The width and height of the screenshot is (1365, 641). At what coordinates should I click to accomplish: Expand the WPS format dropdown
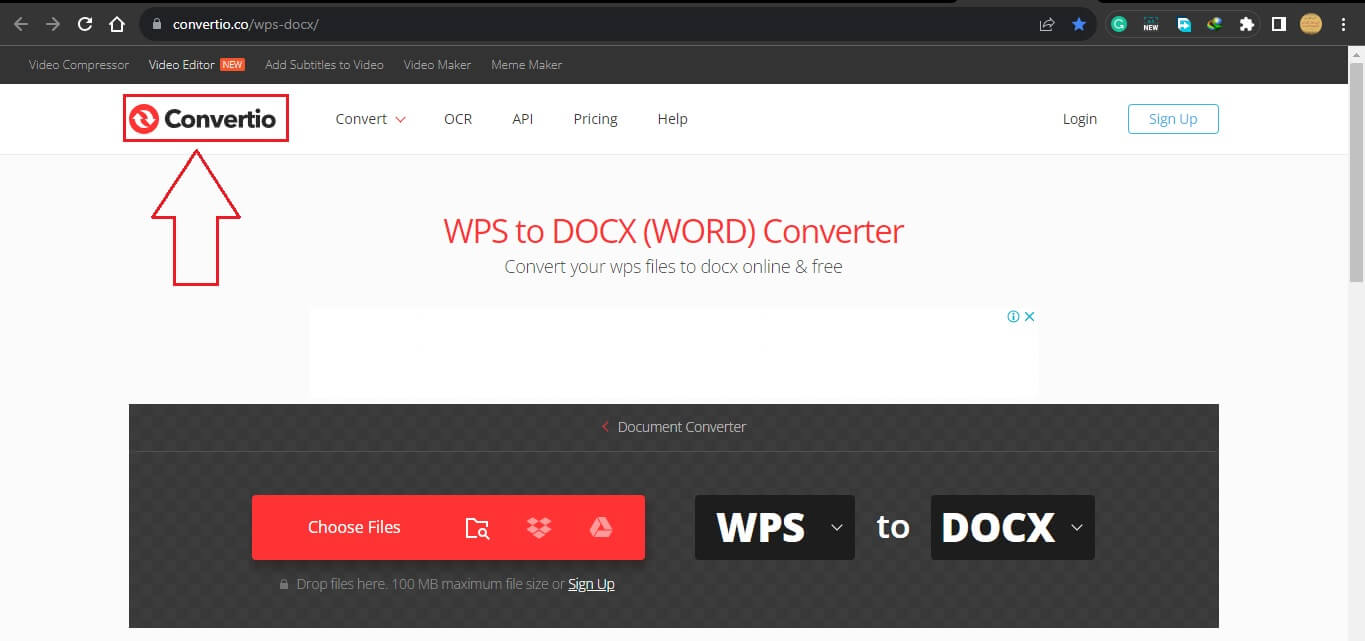pos(837,527)
